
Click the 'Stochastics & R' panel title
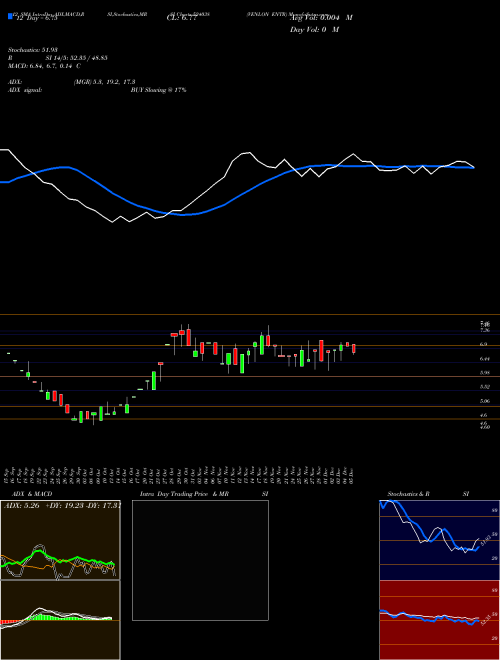pyautogui.click(x=409, y=494)
